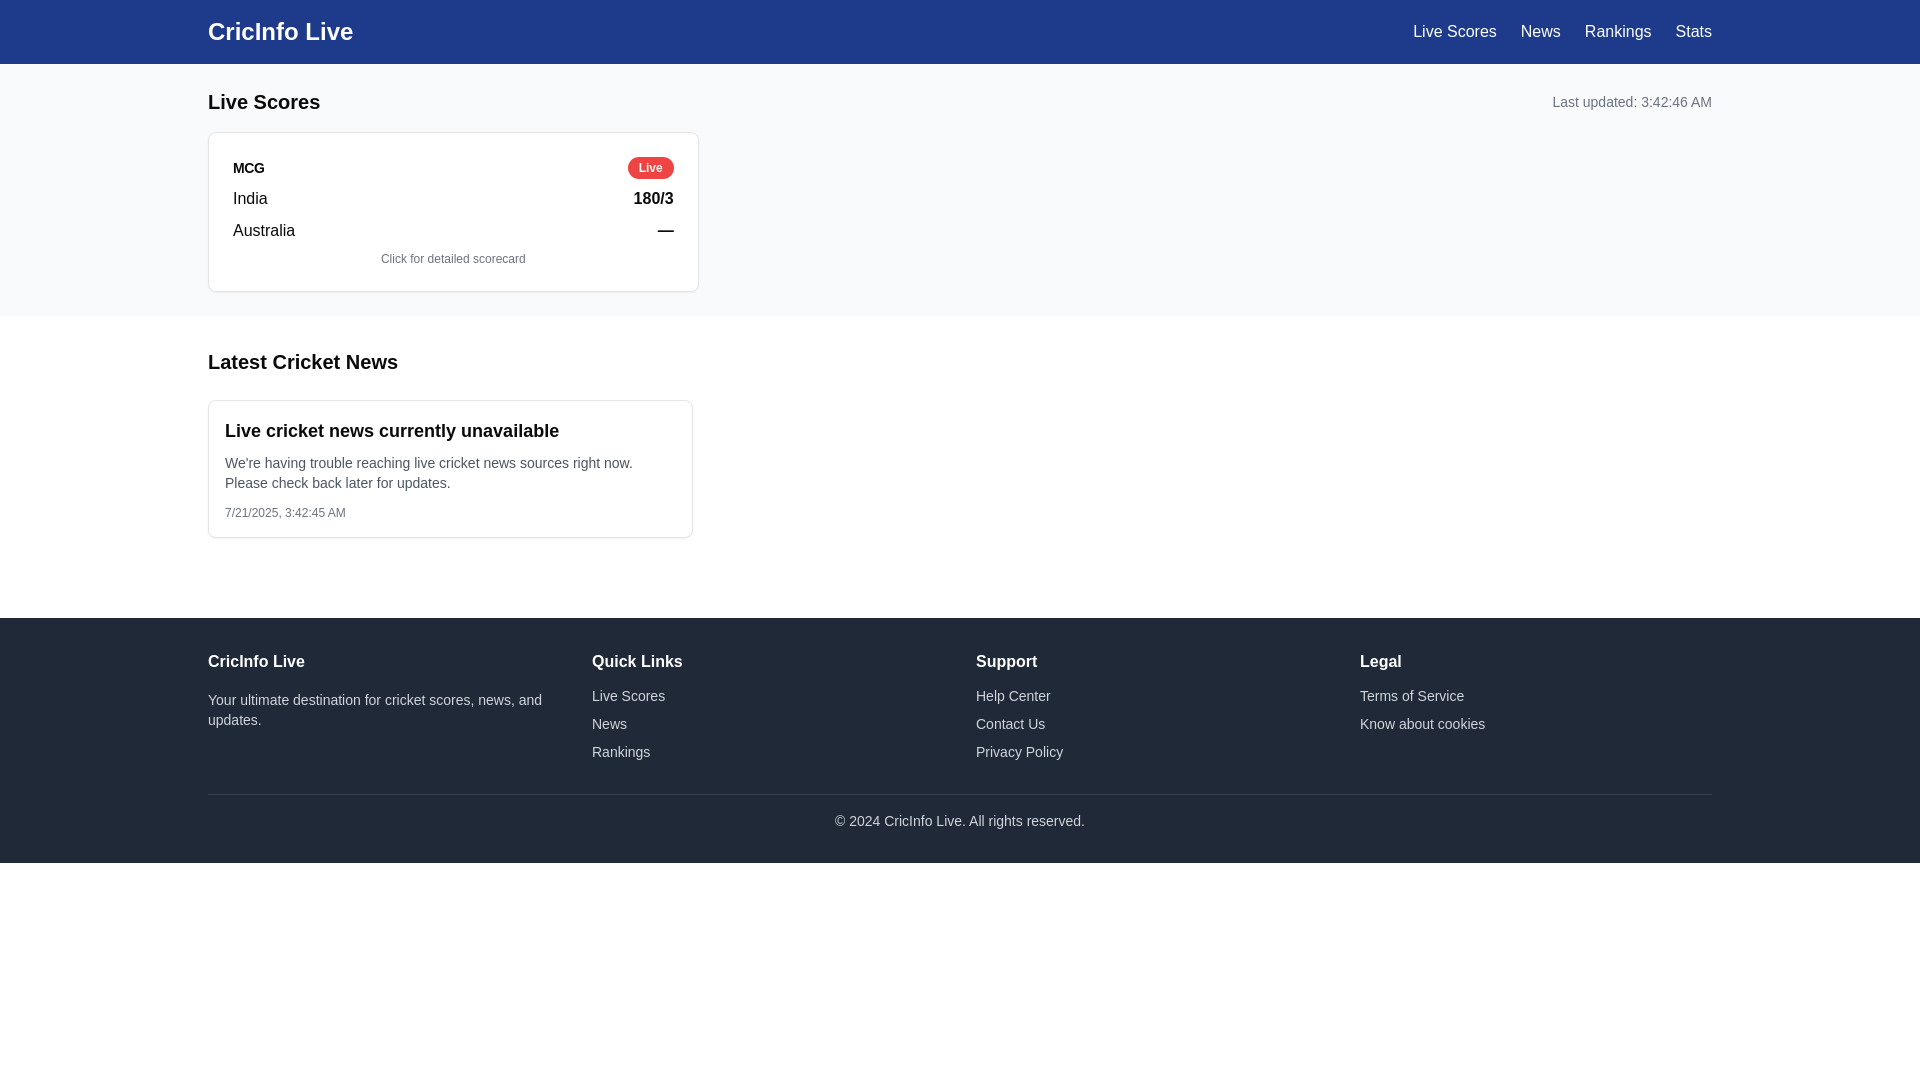Viewport: 1920px width, 1080px height.
Task: Click the news timestamp 7/21/2025, 3:42:45 AM
Action: point(285,513)
